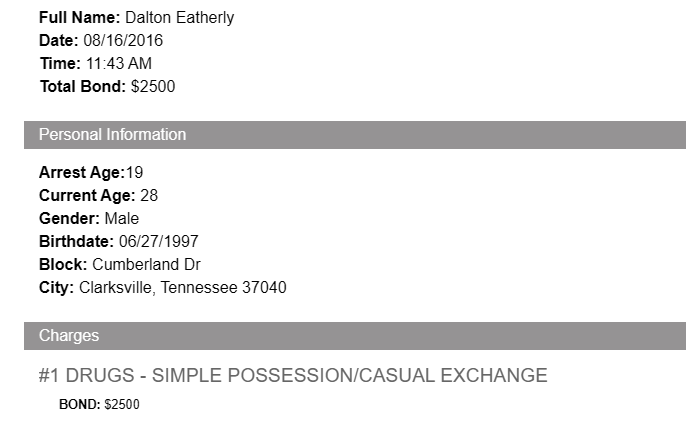Select the date 08/16/2016
690x444 pixels.
[123, 41]
